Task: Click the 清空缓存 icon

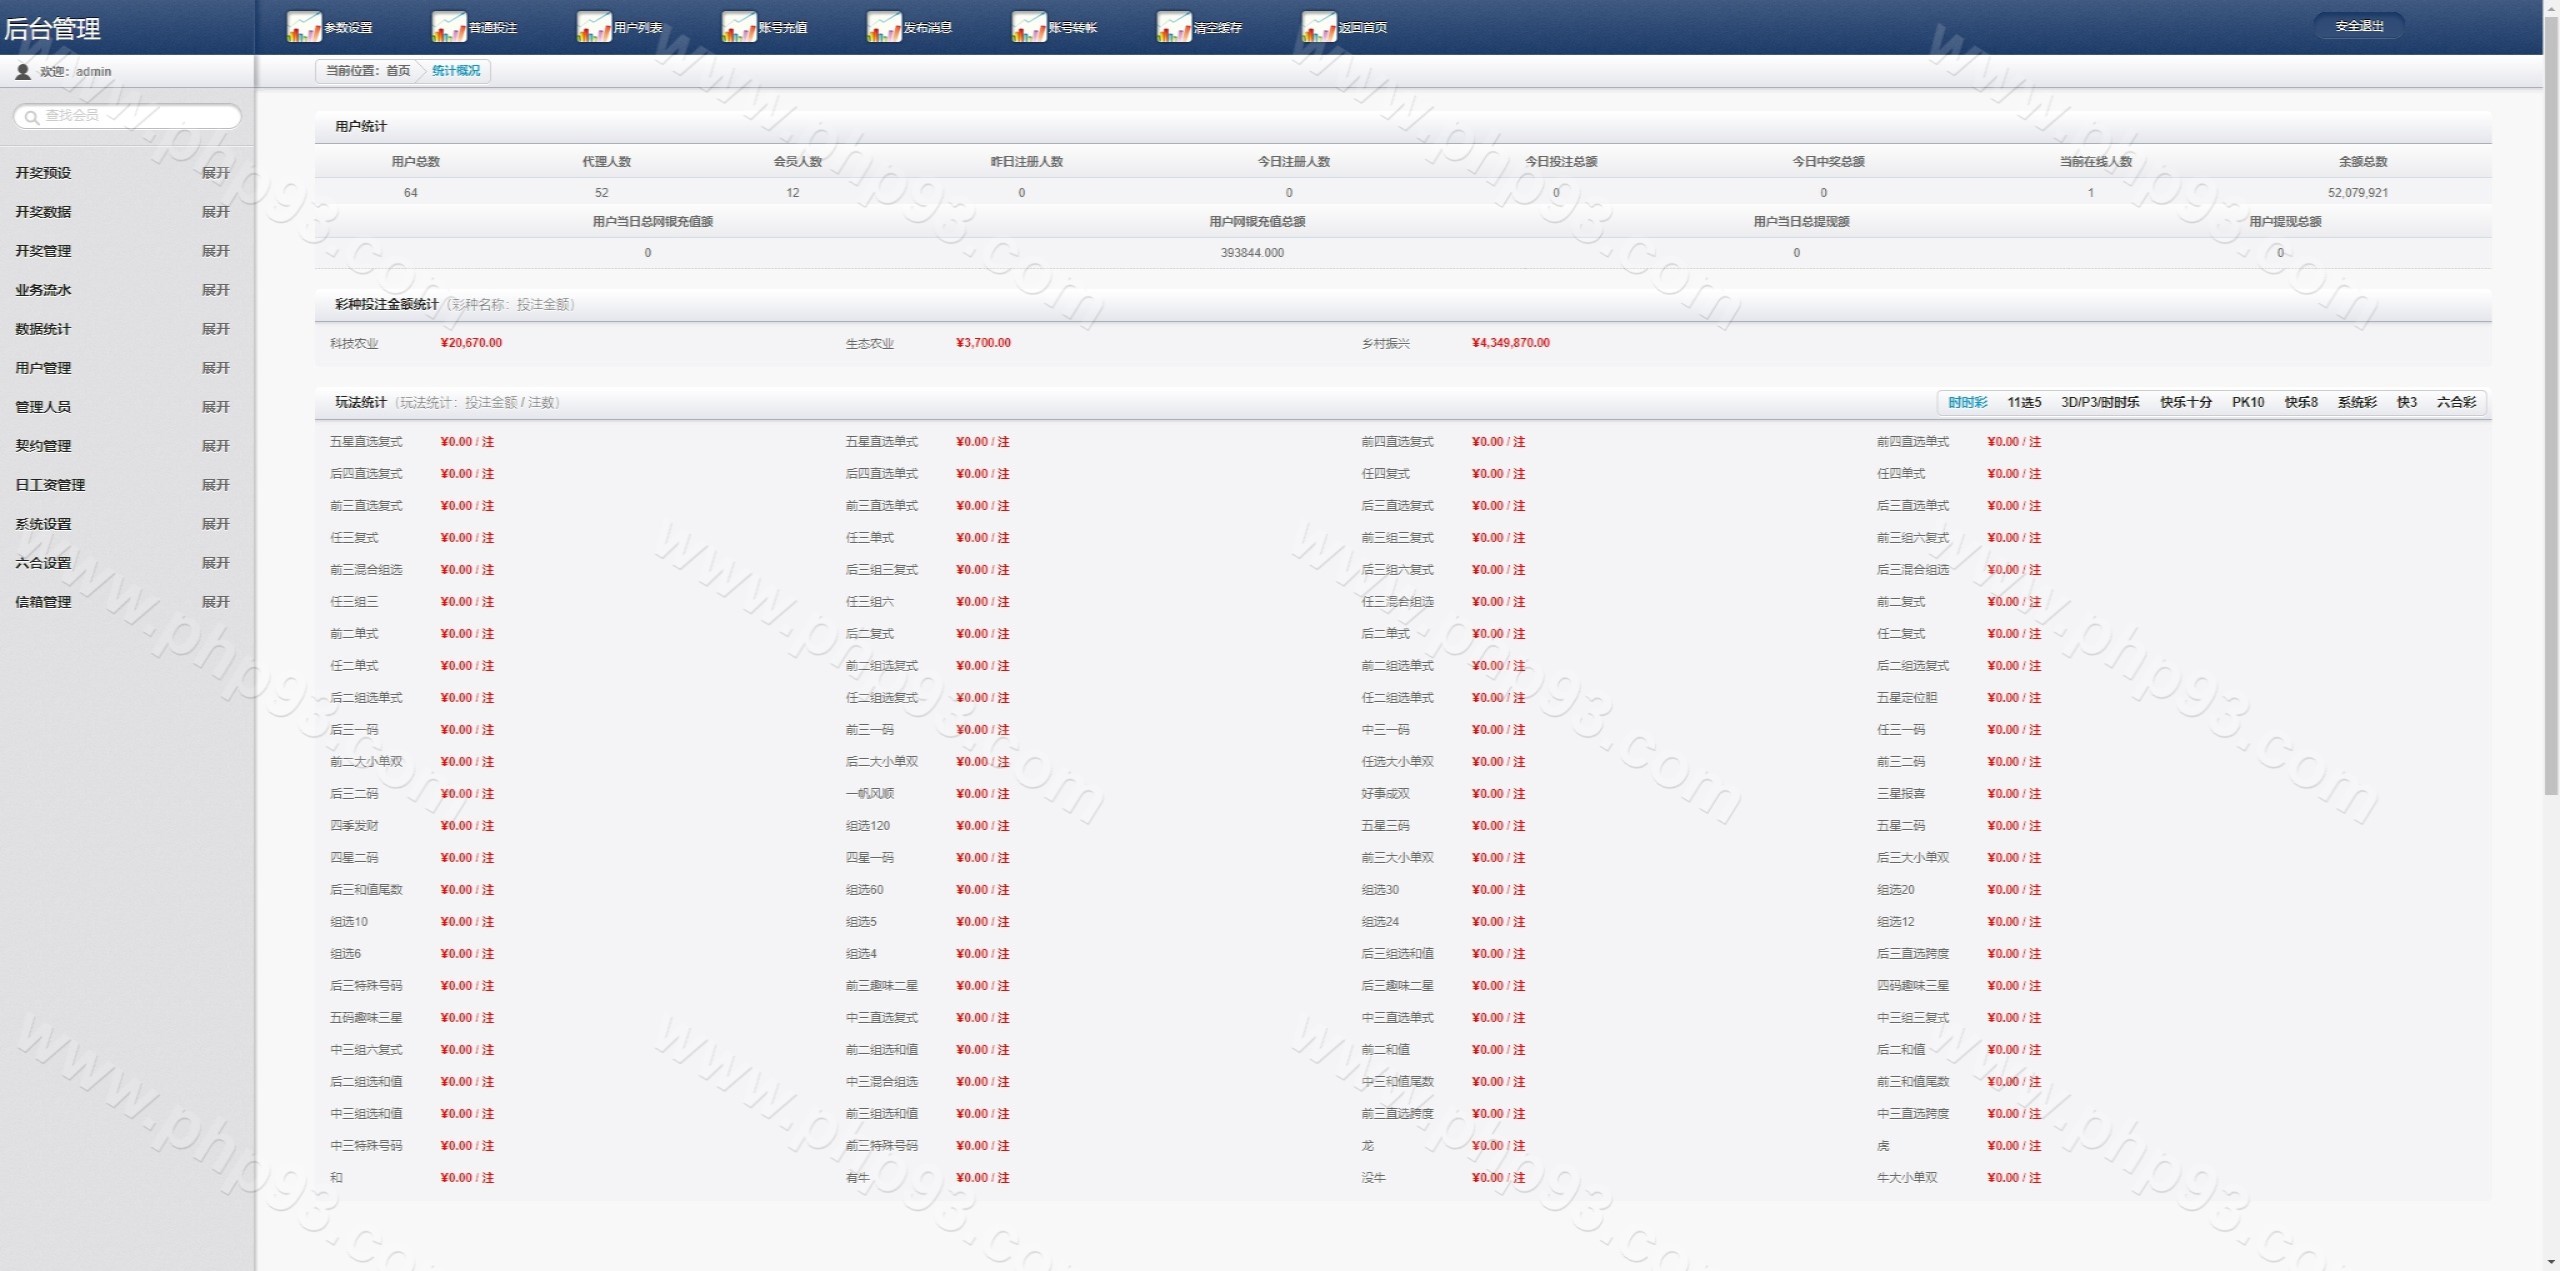Action: click(1174, 27)
